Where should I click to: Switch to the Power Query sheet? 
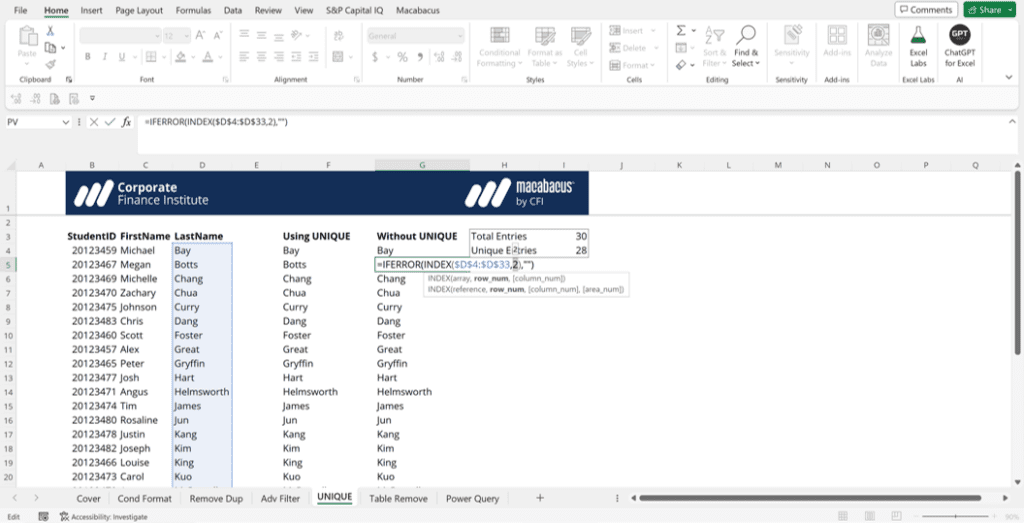(474, 498)
